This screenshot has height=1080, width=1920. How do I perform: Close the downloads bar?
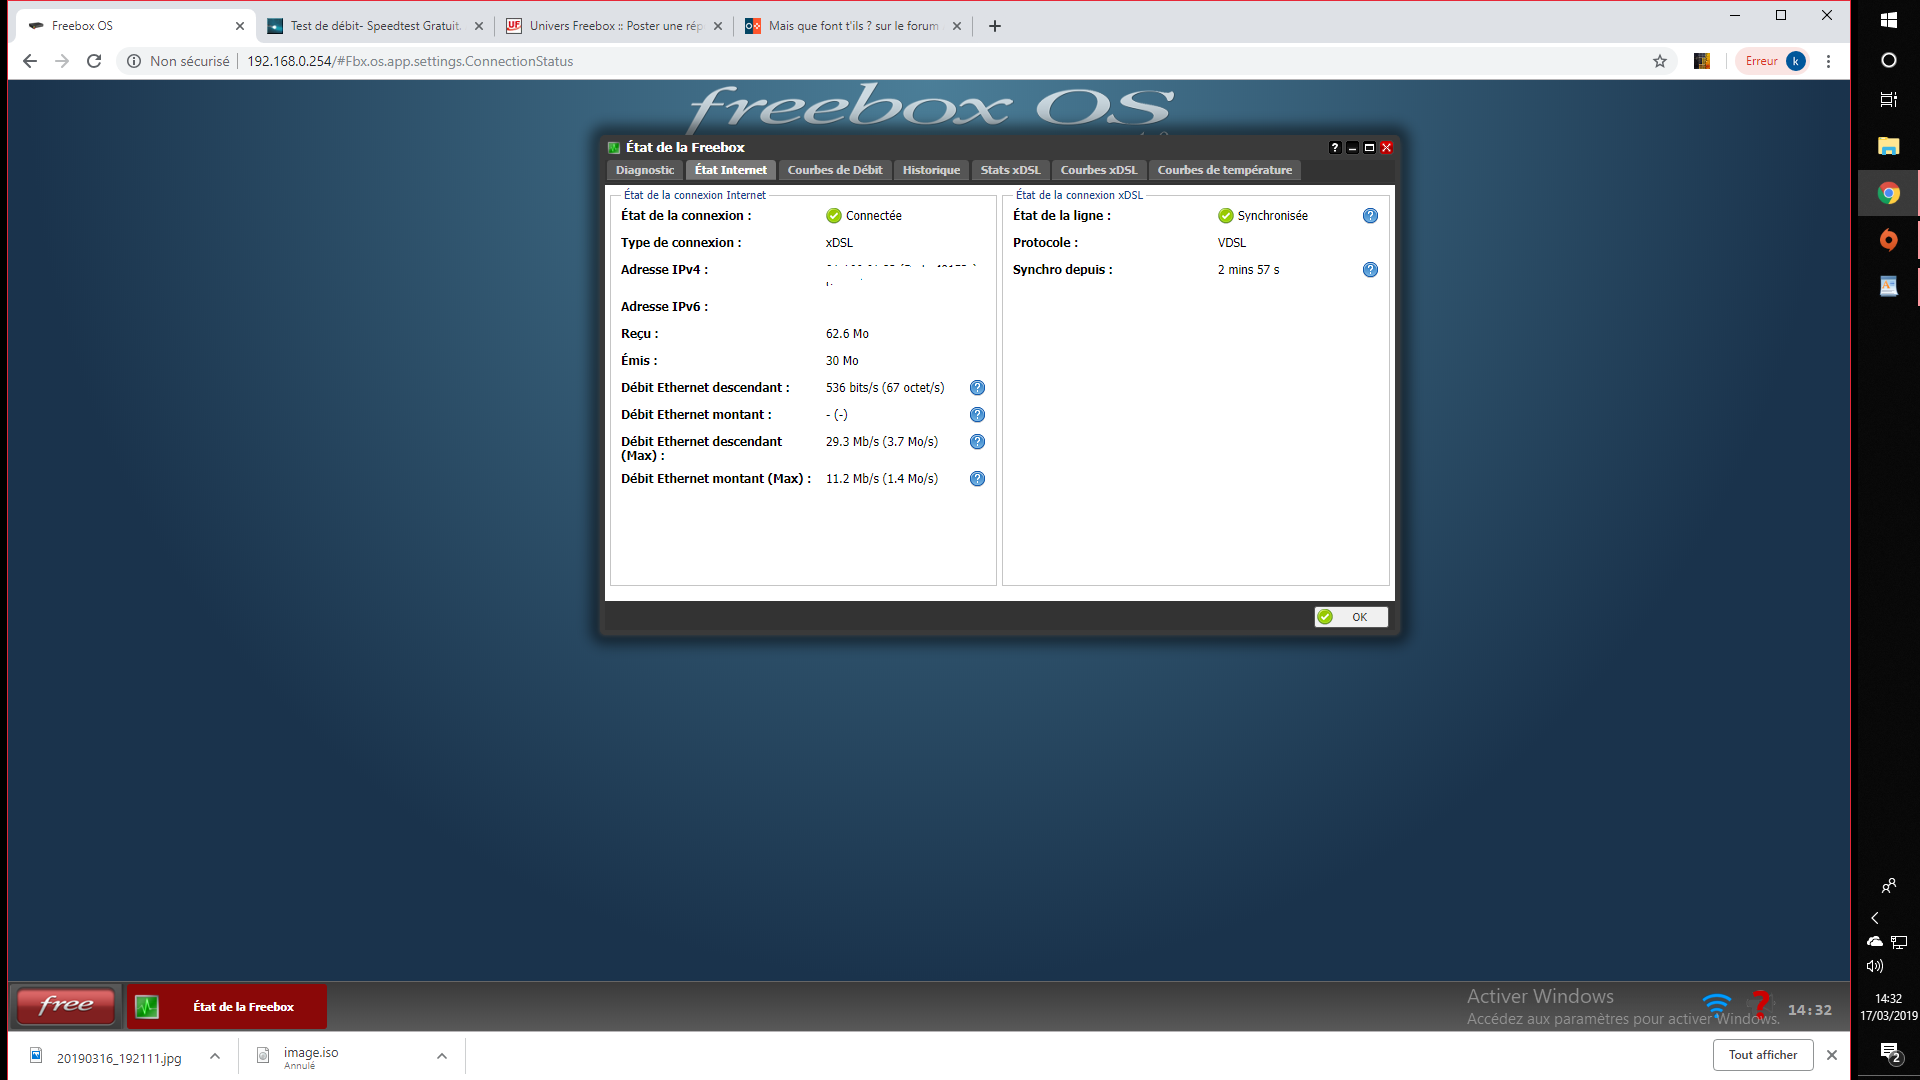point(1832,1055)
